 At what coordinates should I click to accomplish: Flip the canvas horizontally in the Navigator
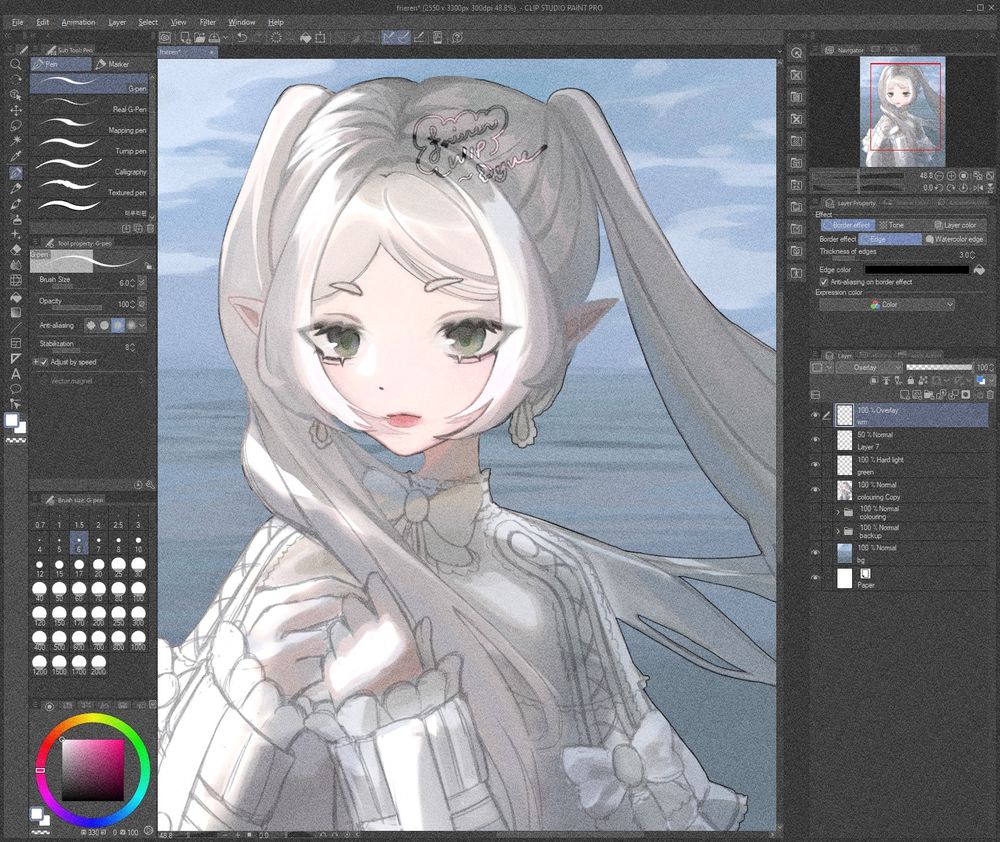click(x=978, y=188)
